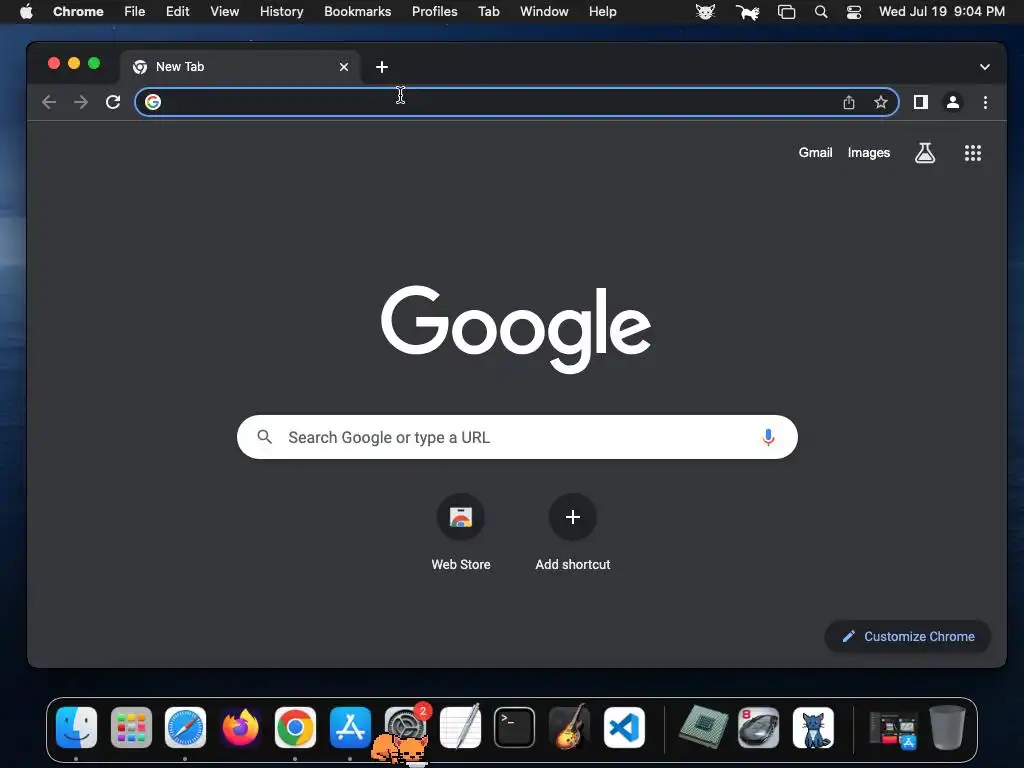Open Finder from the dock
Screen dimensions: 1024x768
tap(76, 728)
